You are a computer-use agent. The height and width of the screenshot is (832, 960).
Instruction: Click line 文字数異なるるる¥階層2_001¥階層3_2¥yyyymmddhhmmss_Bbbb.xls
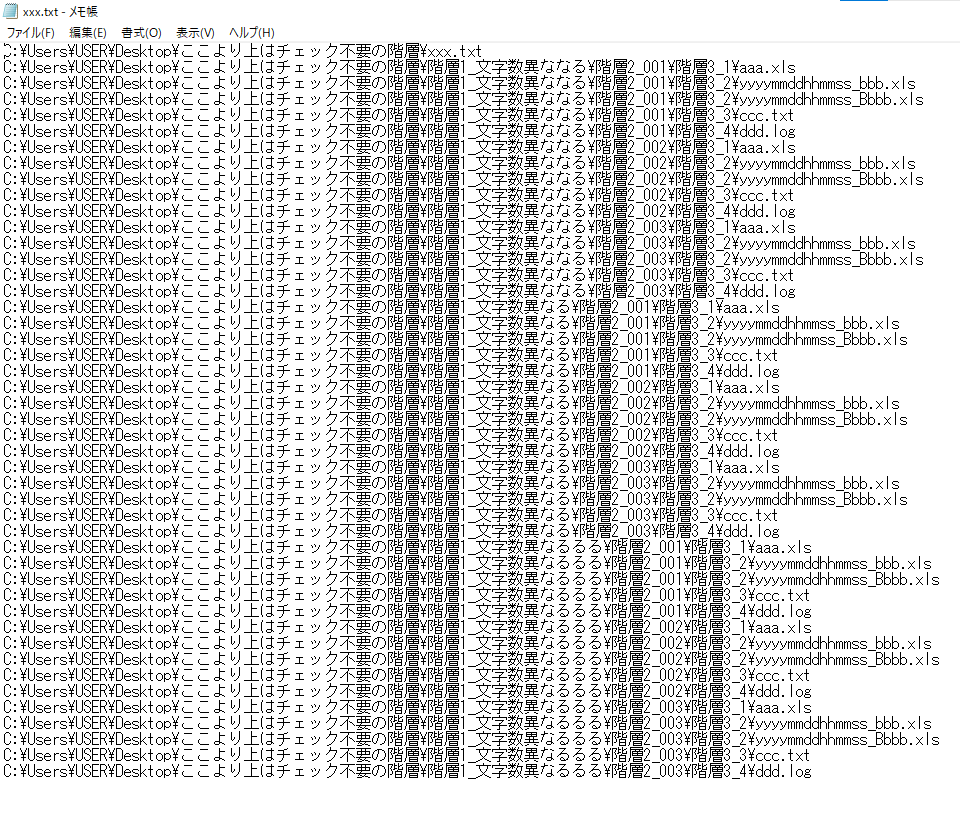[471, 579]
